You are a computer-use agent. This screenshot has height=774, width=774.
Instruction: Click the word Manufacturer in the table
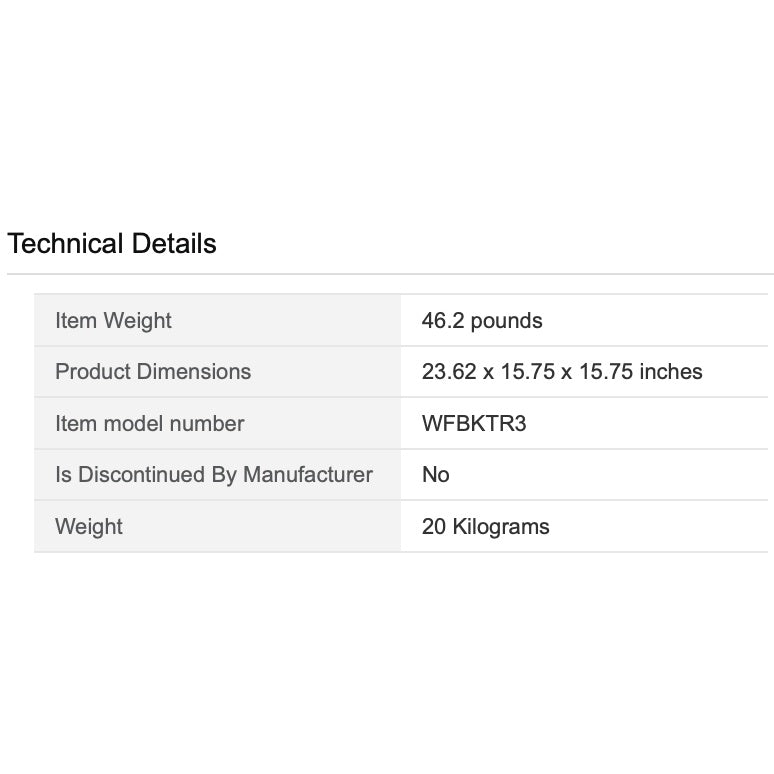pyautogui.click(x=308, y=475)
